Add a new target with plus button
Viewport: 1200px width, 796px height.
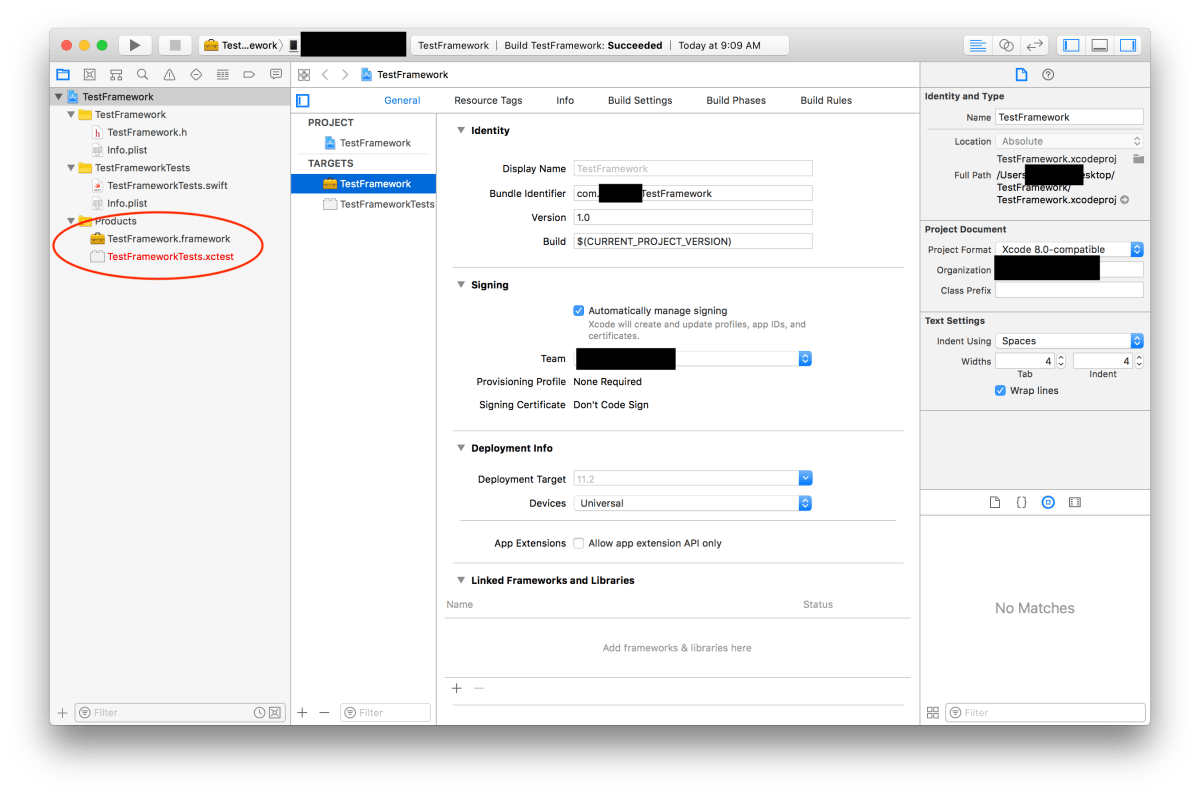pyautogui.click(x=302, y=712)
